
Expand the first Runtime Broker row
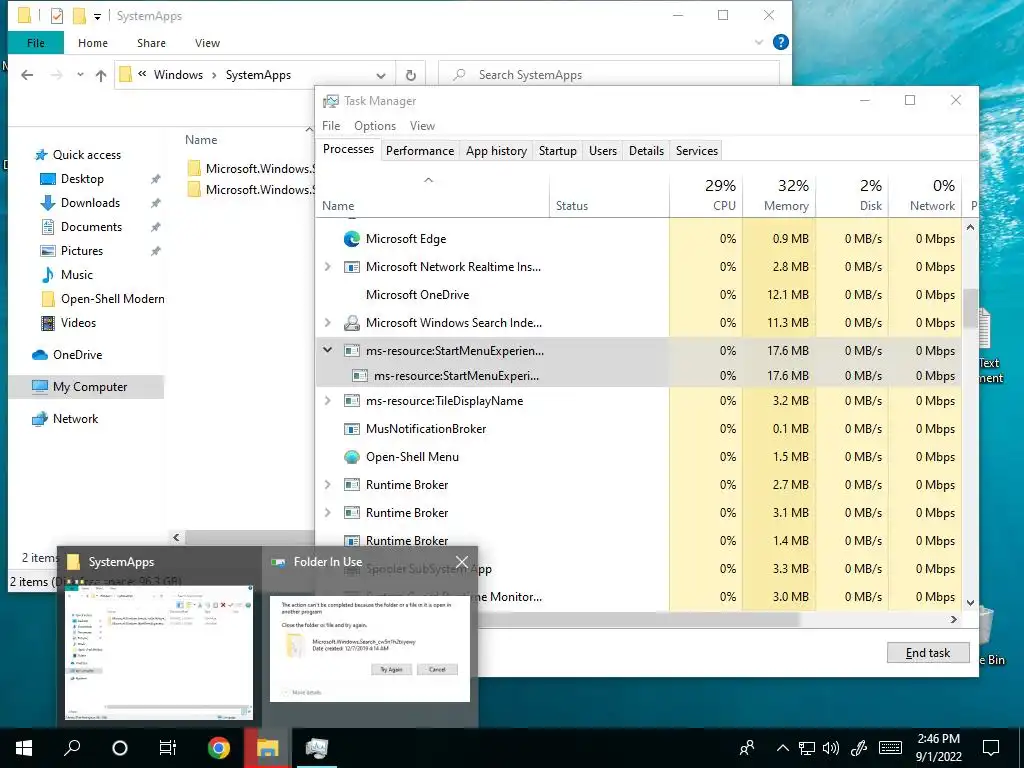point(328,485)
